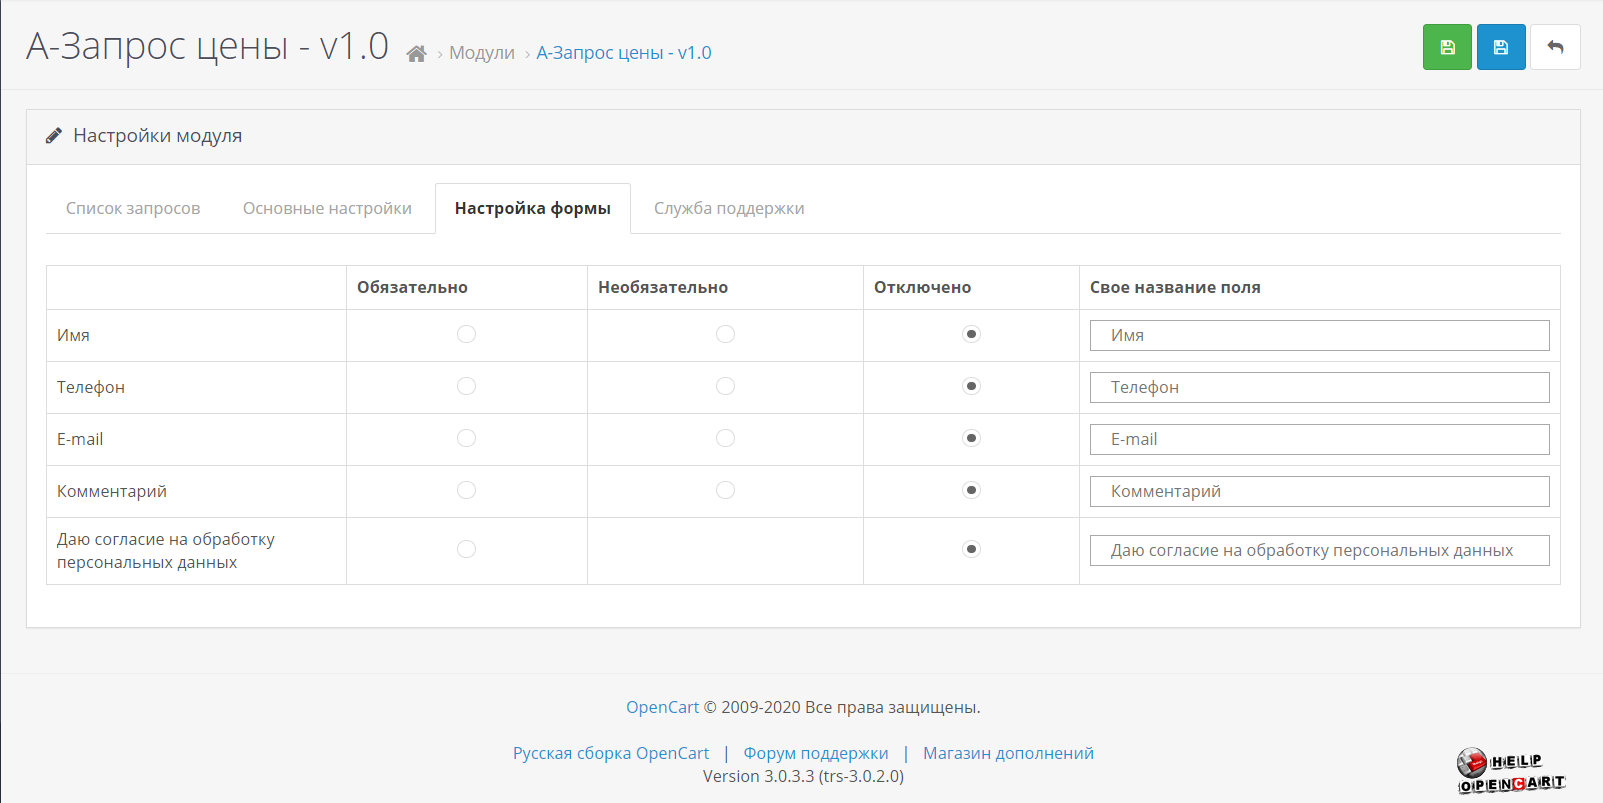
Task: Visit the Форум поддержки link
Action: point(816,753)
